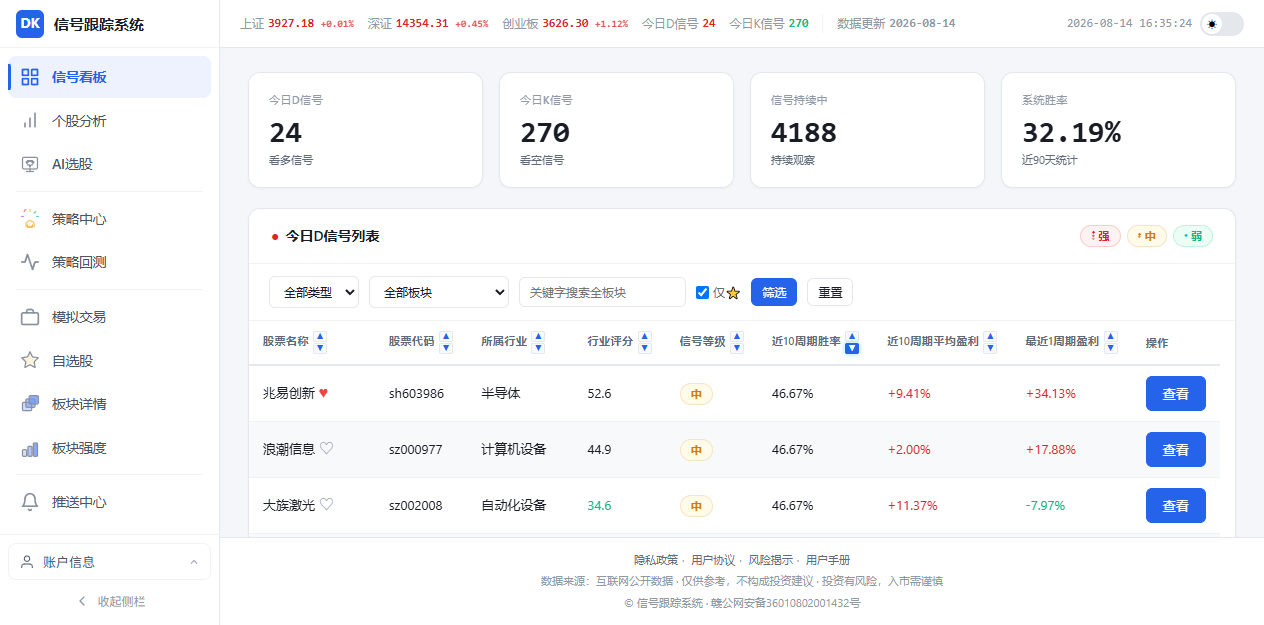Click the lightbulb icon beside 策略中心
Screen dimensions: 1264x625
(30, 219)
